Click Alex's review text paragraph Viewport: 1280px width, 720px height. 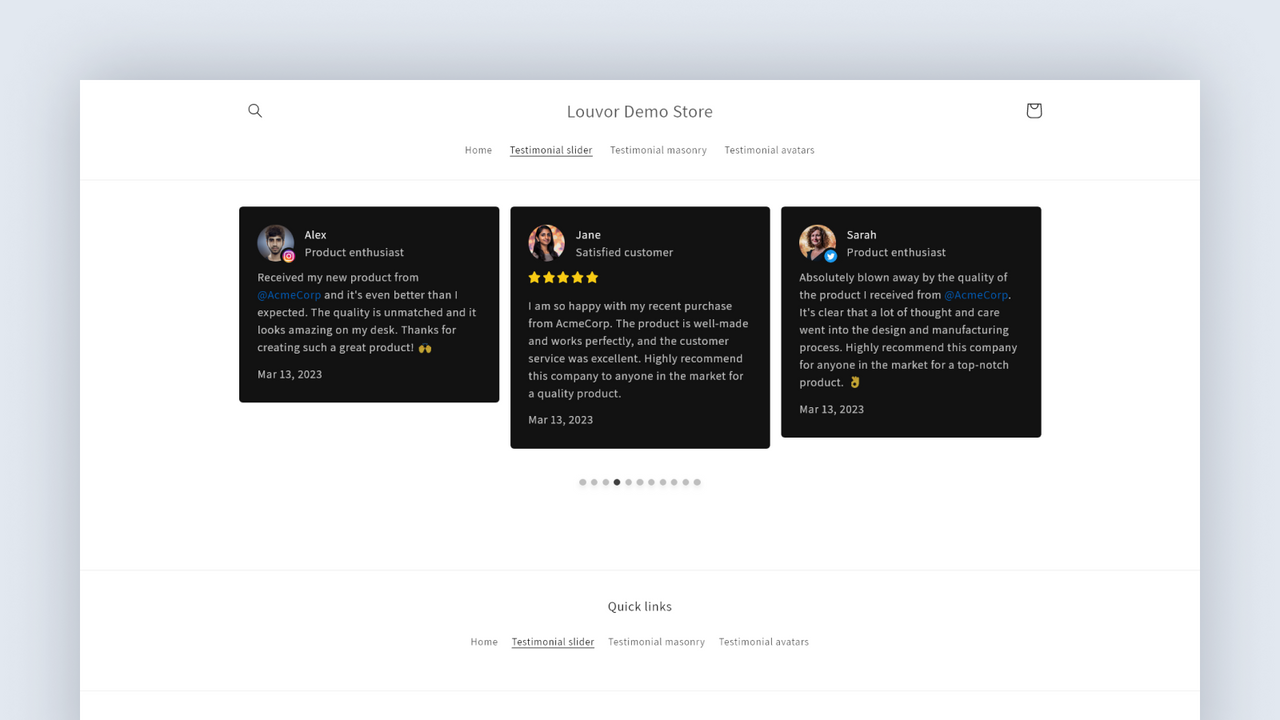(x=367, y=313)
